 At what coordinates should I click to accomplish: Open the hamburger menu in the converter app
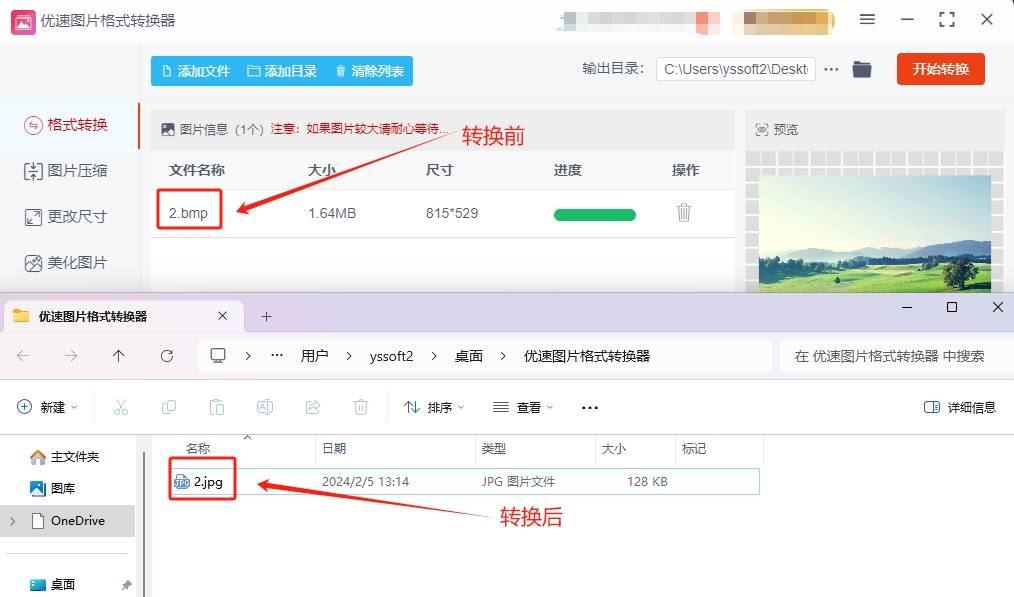click(x=866, y=19)
